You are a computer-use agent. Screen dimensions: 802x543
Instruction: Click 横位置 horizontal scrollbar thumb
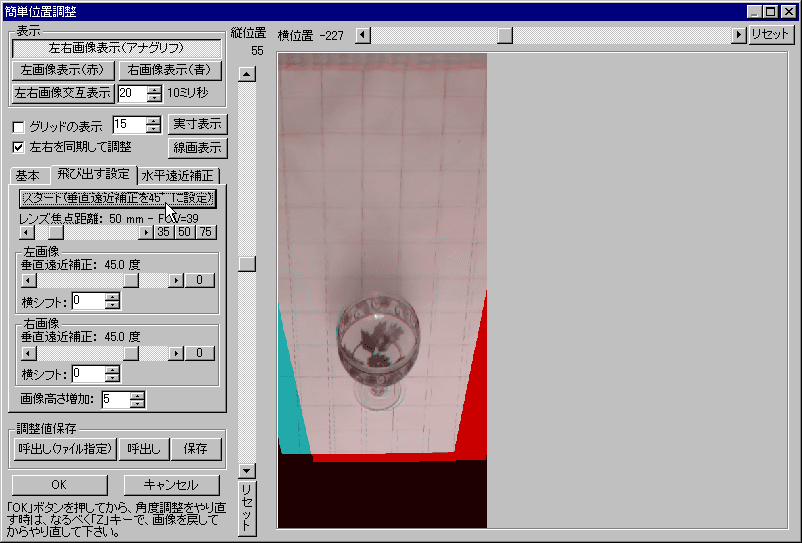(x=505, y=35)
